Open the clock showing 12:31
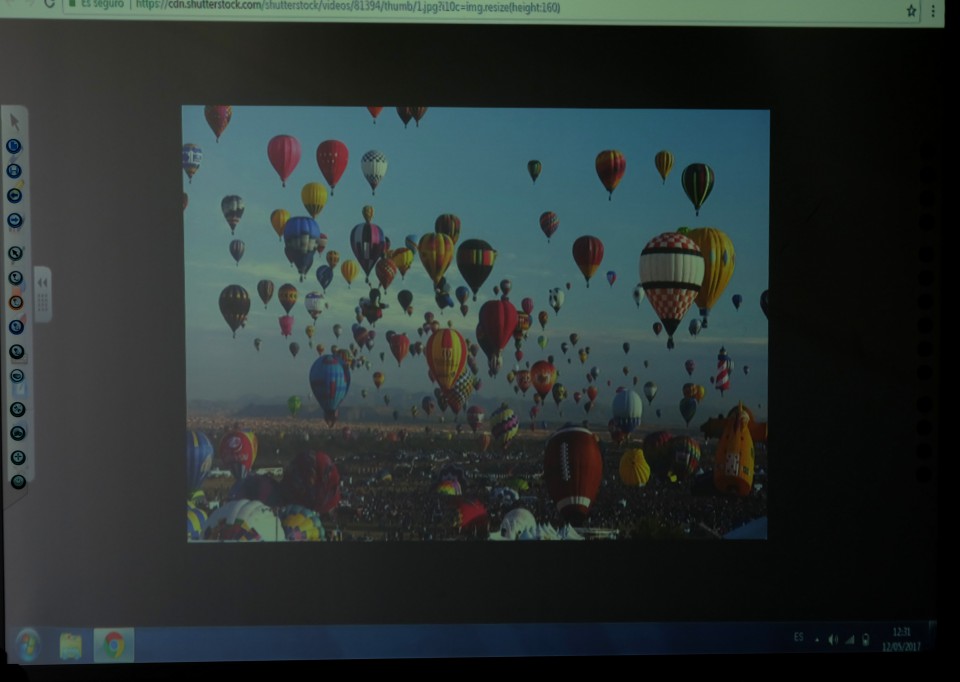The width and height of the screenshot is (960, 682). coord(902,639)
